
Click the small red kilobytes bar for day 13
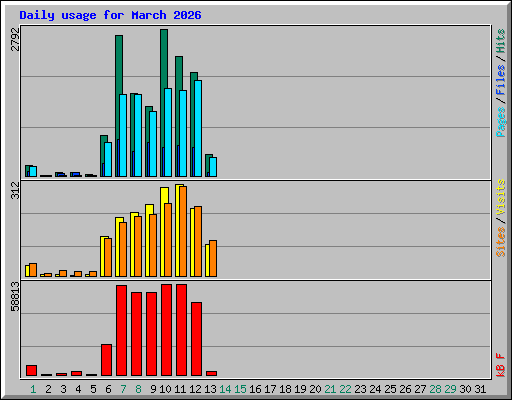click(x=211, y=373)
